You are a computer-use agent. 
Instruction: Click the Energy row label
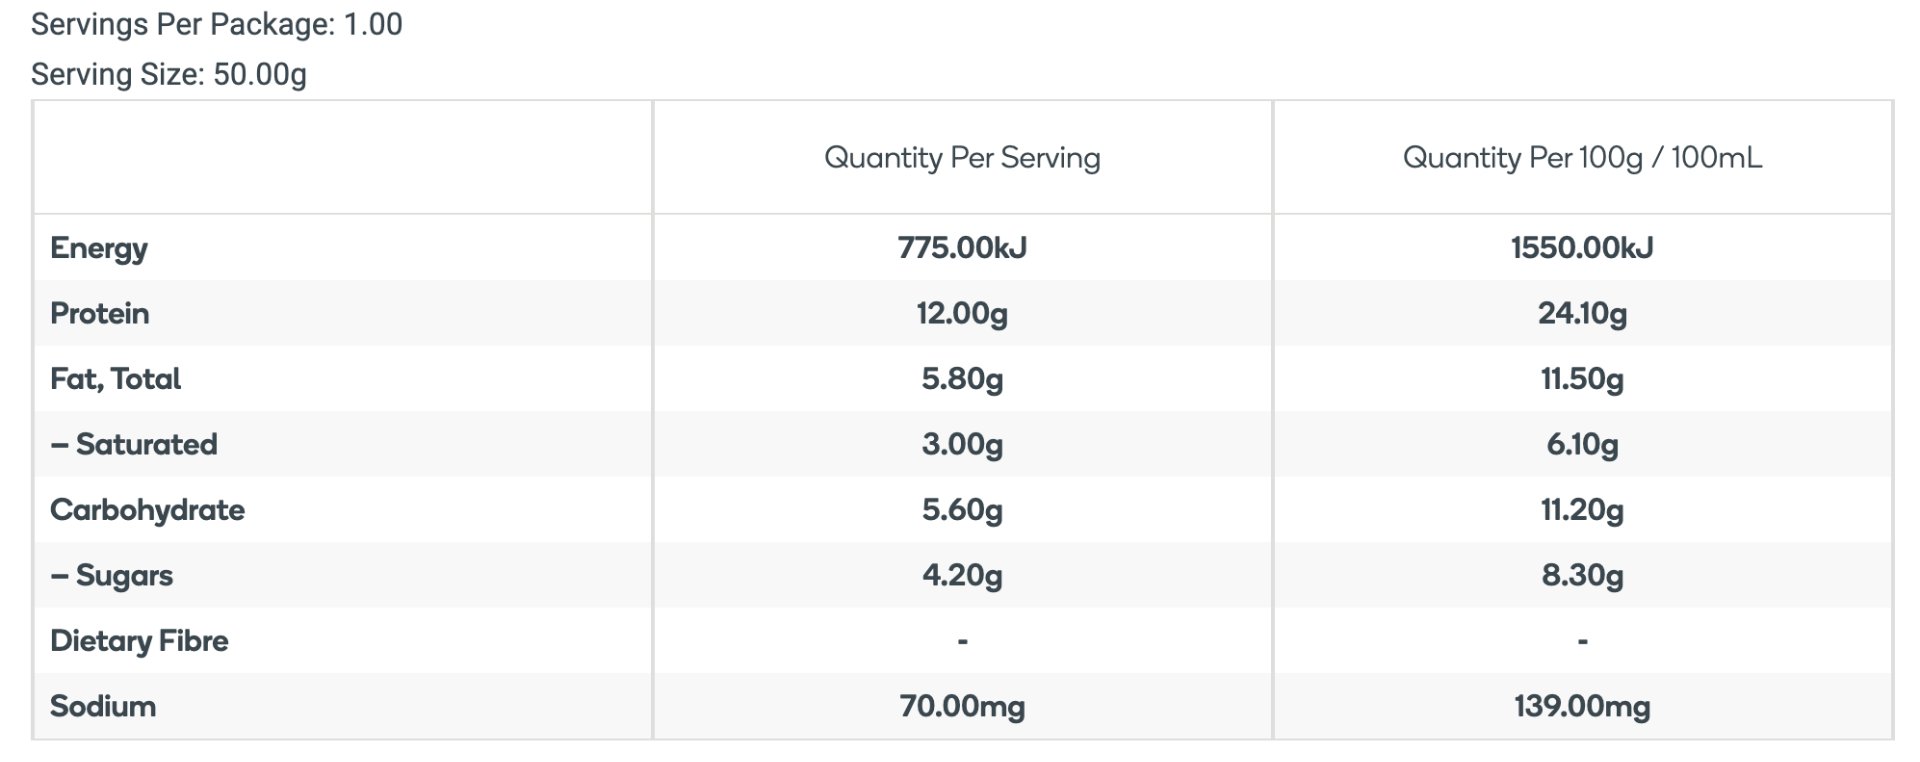click(99, 248)
